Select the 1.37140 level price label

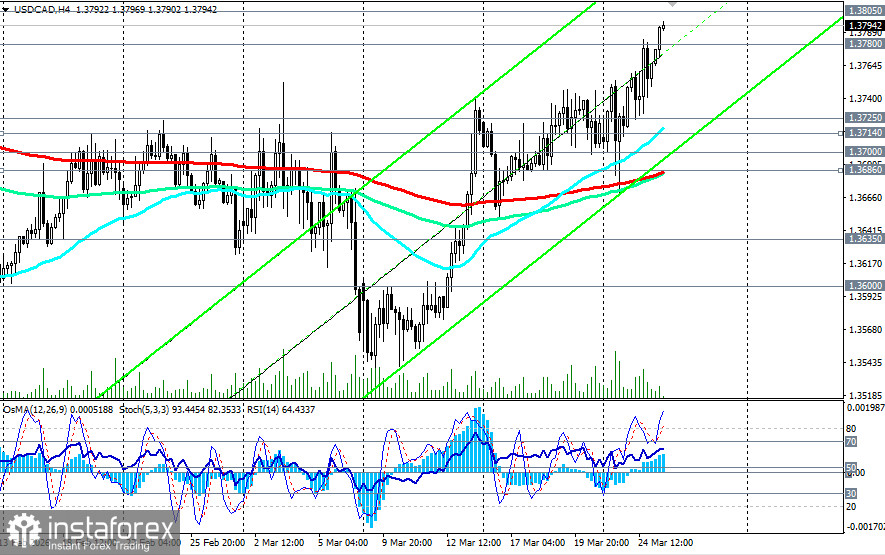(865, 133)
